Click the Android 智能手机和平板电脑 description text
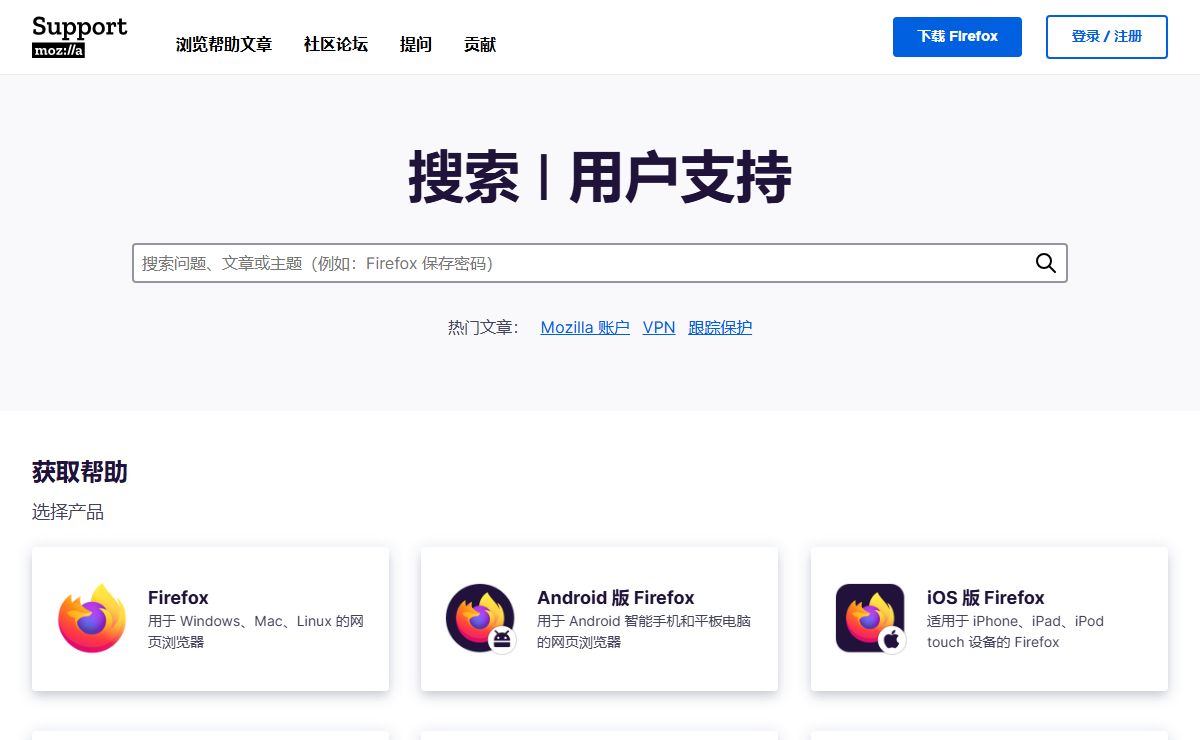Image resolution: width=1200 pixels, height=740 pixels. pos(644,631)
